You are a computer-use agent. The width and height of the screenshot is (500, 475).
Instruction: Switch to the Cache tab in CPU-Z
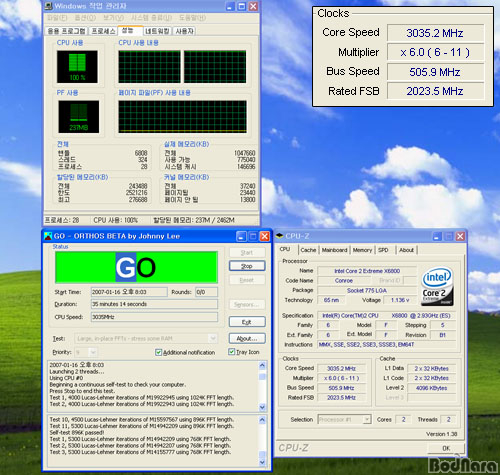coord(308,250)
